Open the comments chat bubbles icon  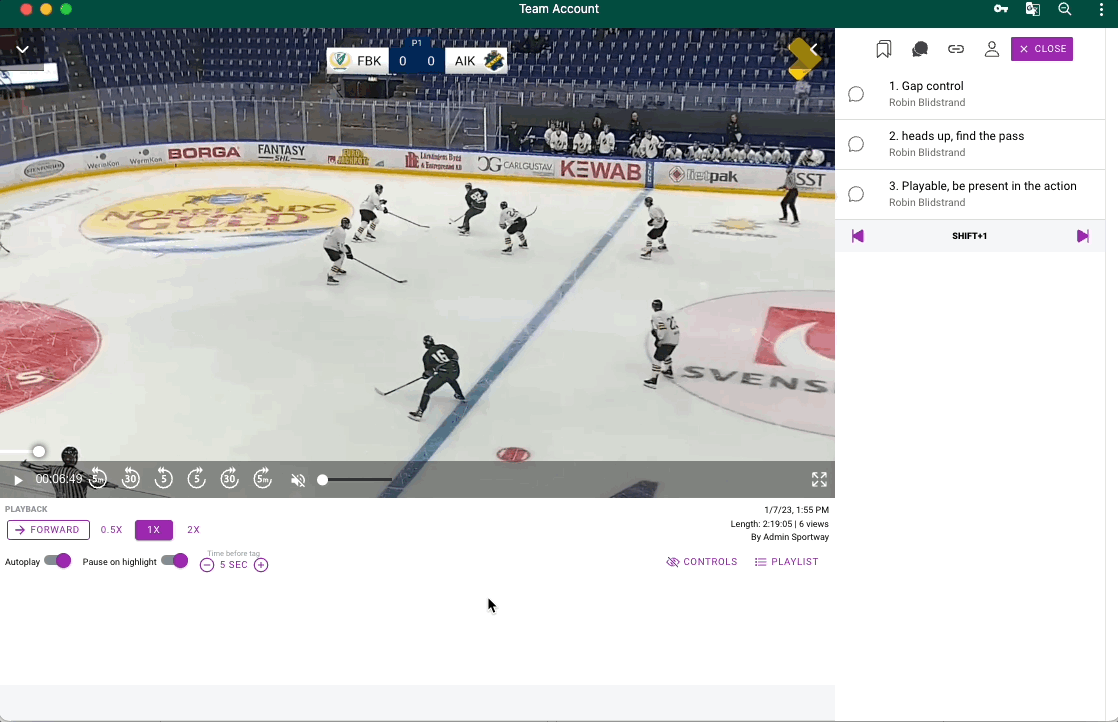pos(920,49)
